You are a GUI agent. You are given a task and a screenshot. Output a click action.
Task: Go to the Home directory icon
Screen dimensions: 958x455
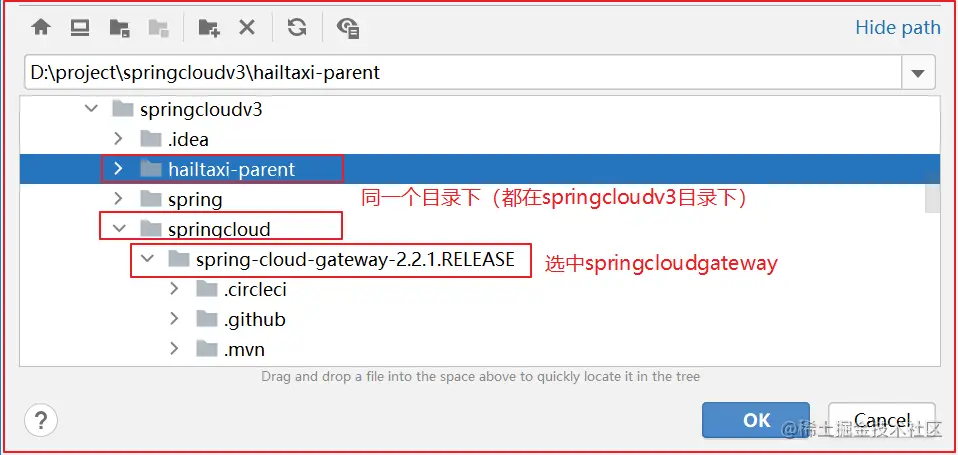(41, 27)
